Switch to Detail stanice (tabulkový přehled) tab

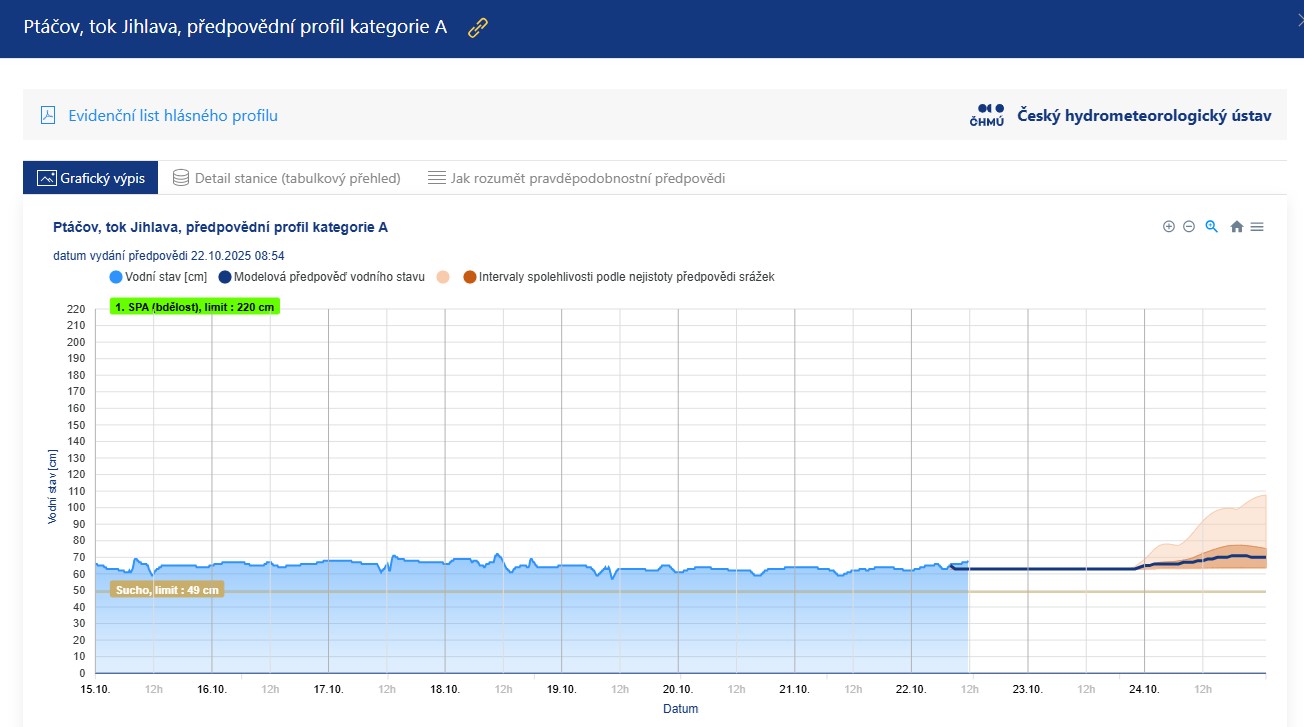coord(286,178)
